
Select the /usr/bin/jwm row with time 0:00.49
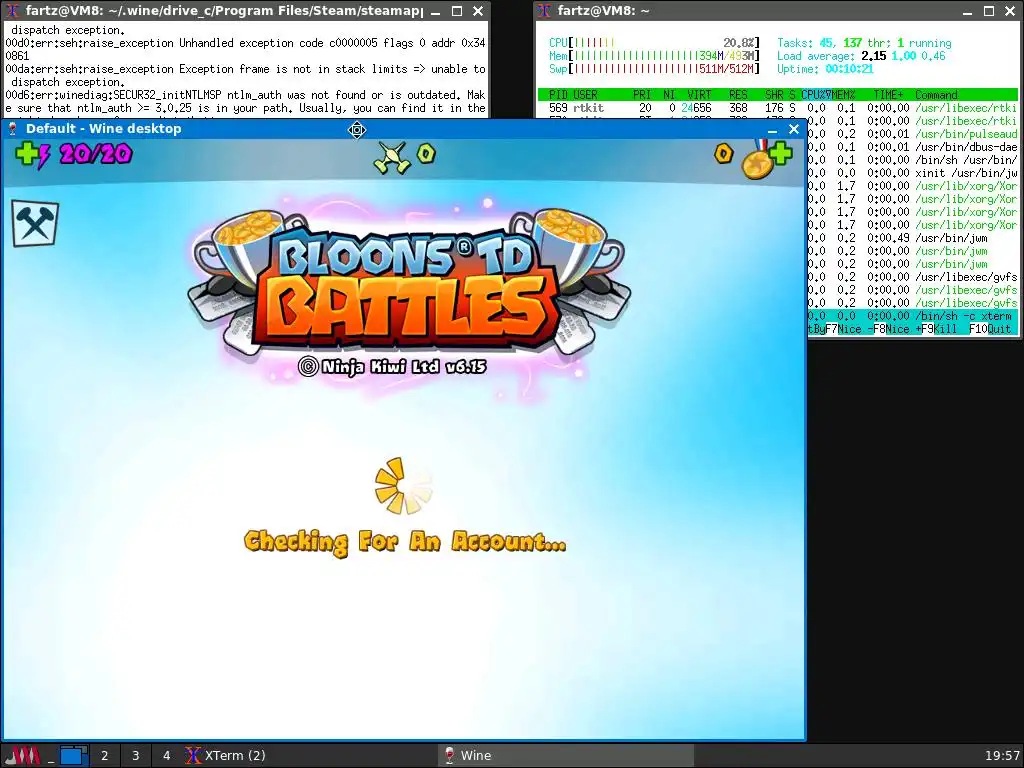(x=912, y=238)
